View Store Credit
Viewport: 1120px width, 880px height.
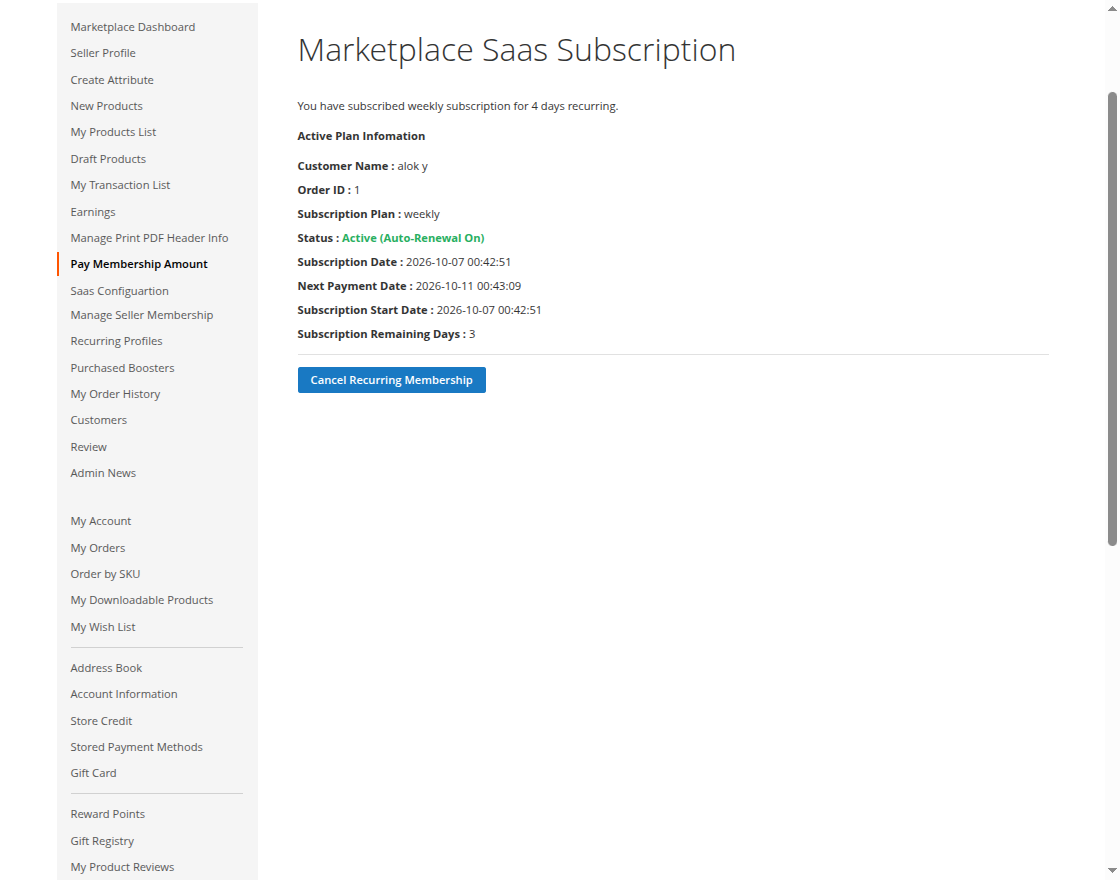(x=101, y=721)
